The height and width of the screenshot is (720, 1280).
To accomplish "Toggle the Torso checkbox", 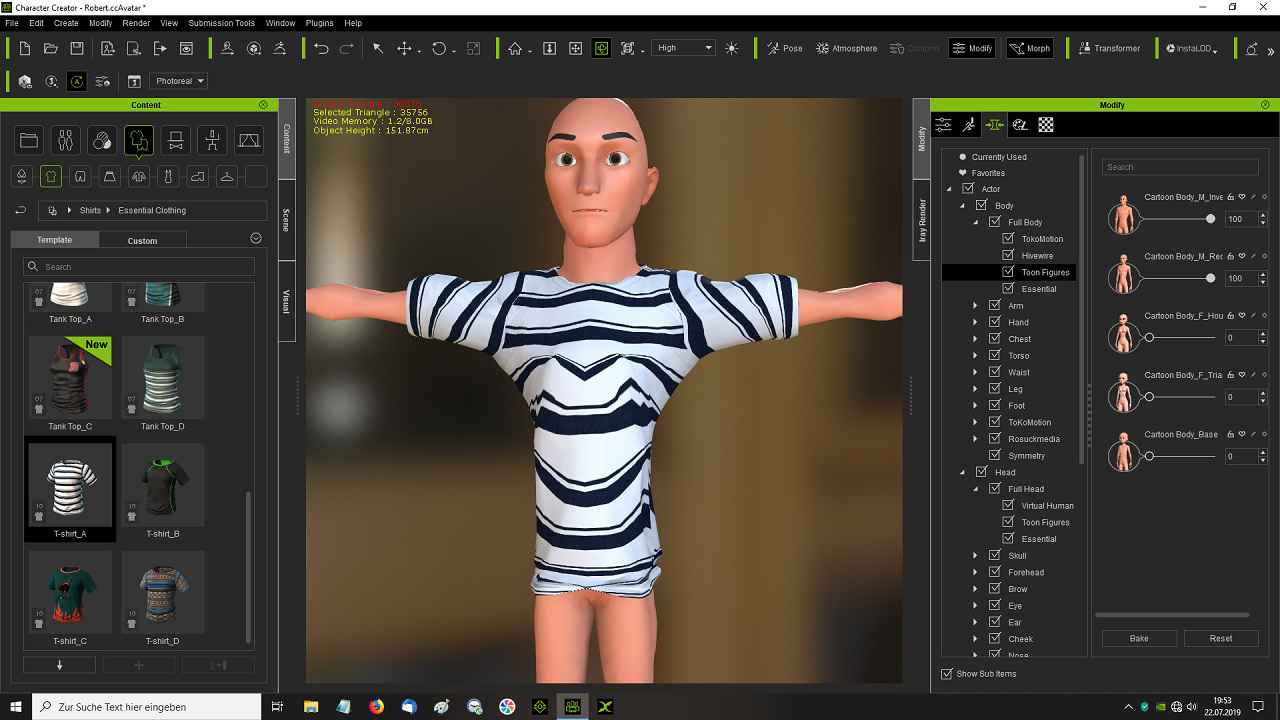I will point(994,356).
